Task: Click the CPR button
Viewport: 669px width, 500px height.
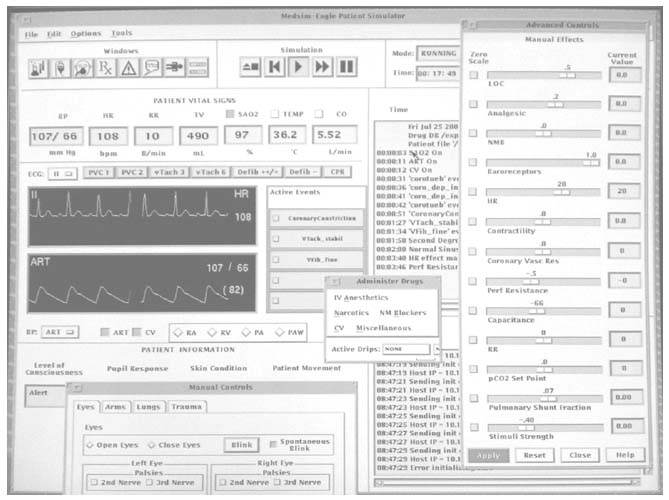Action: pos(337,172)
